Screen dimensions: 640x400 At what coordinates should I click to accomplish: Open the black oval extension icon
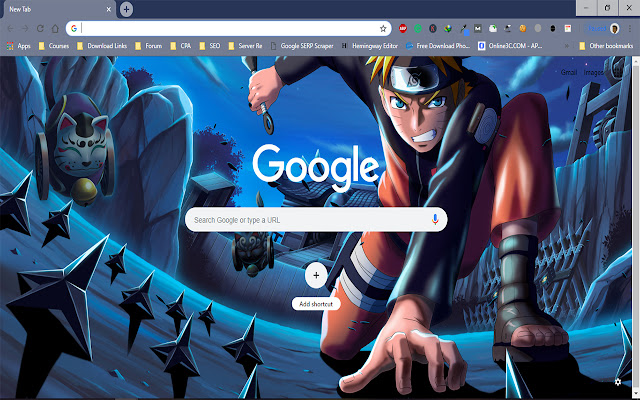point(553,28)
